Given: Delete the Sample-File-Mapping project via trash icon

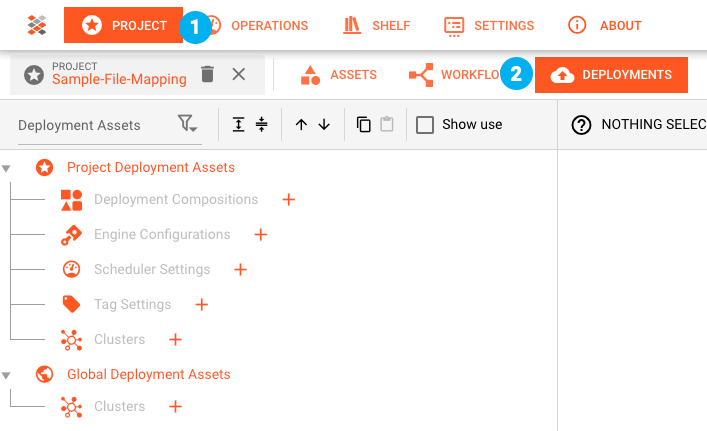Looking at the screenshot, I should click(x=207, y=74).
